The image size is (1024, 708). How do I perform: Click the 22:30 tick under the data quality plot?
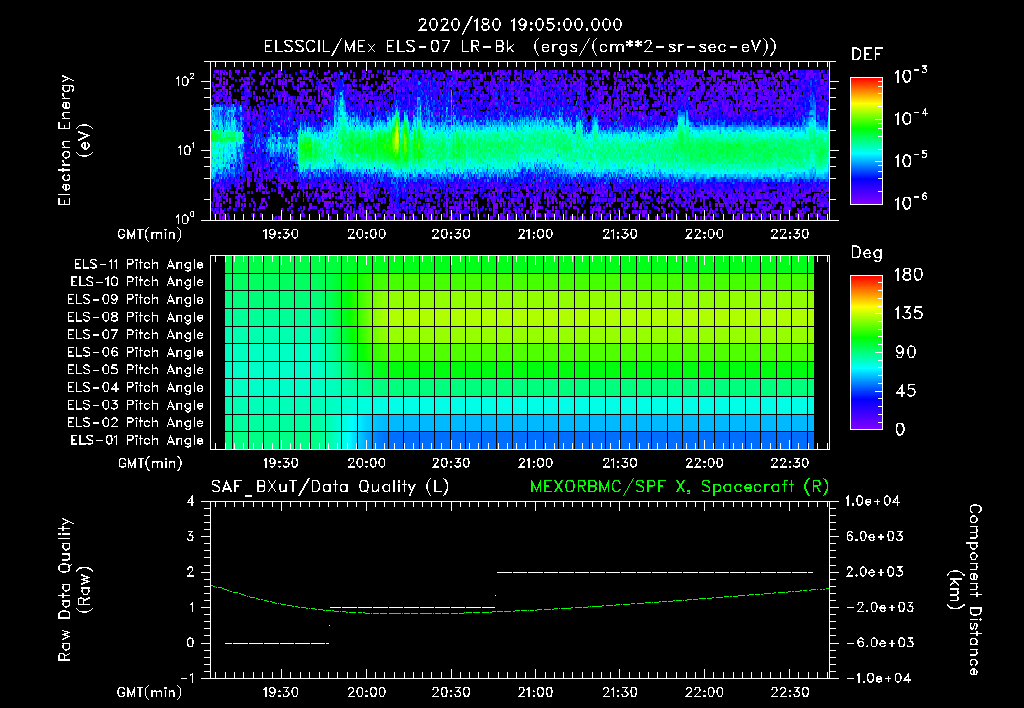[790, 692]
